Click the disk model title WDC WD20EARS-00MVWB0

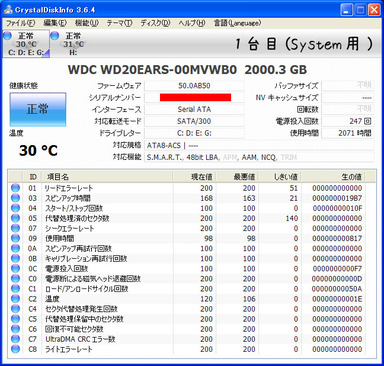[x=152, y=70]
